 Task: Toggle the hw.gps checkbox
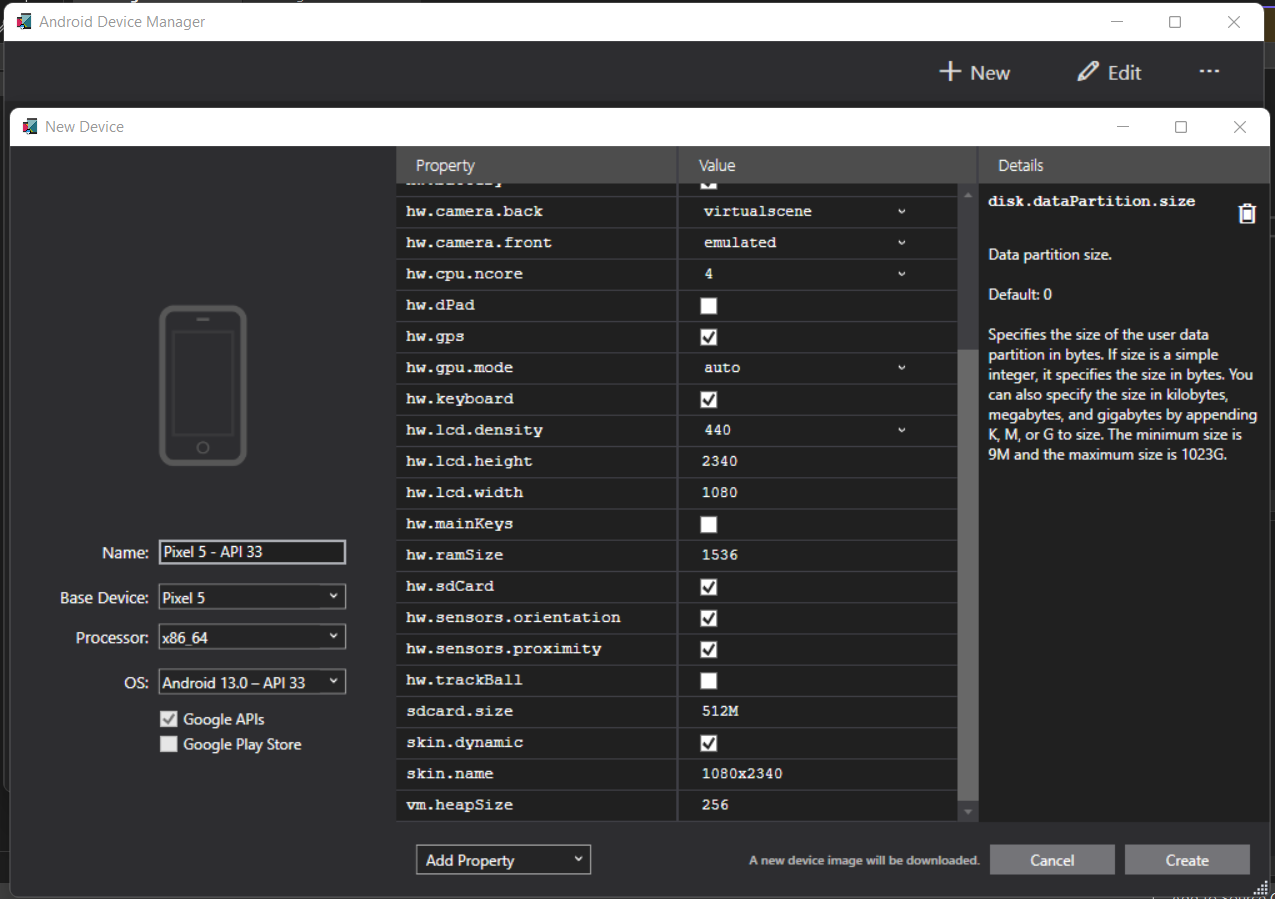coord(708,337)
